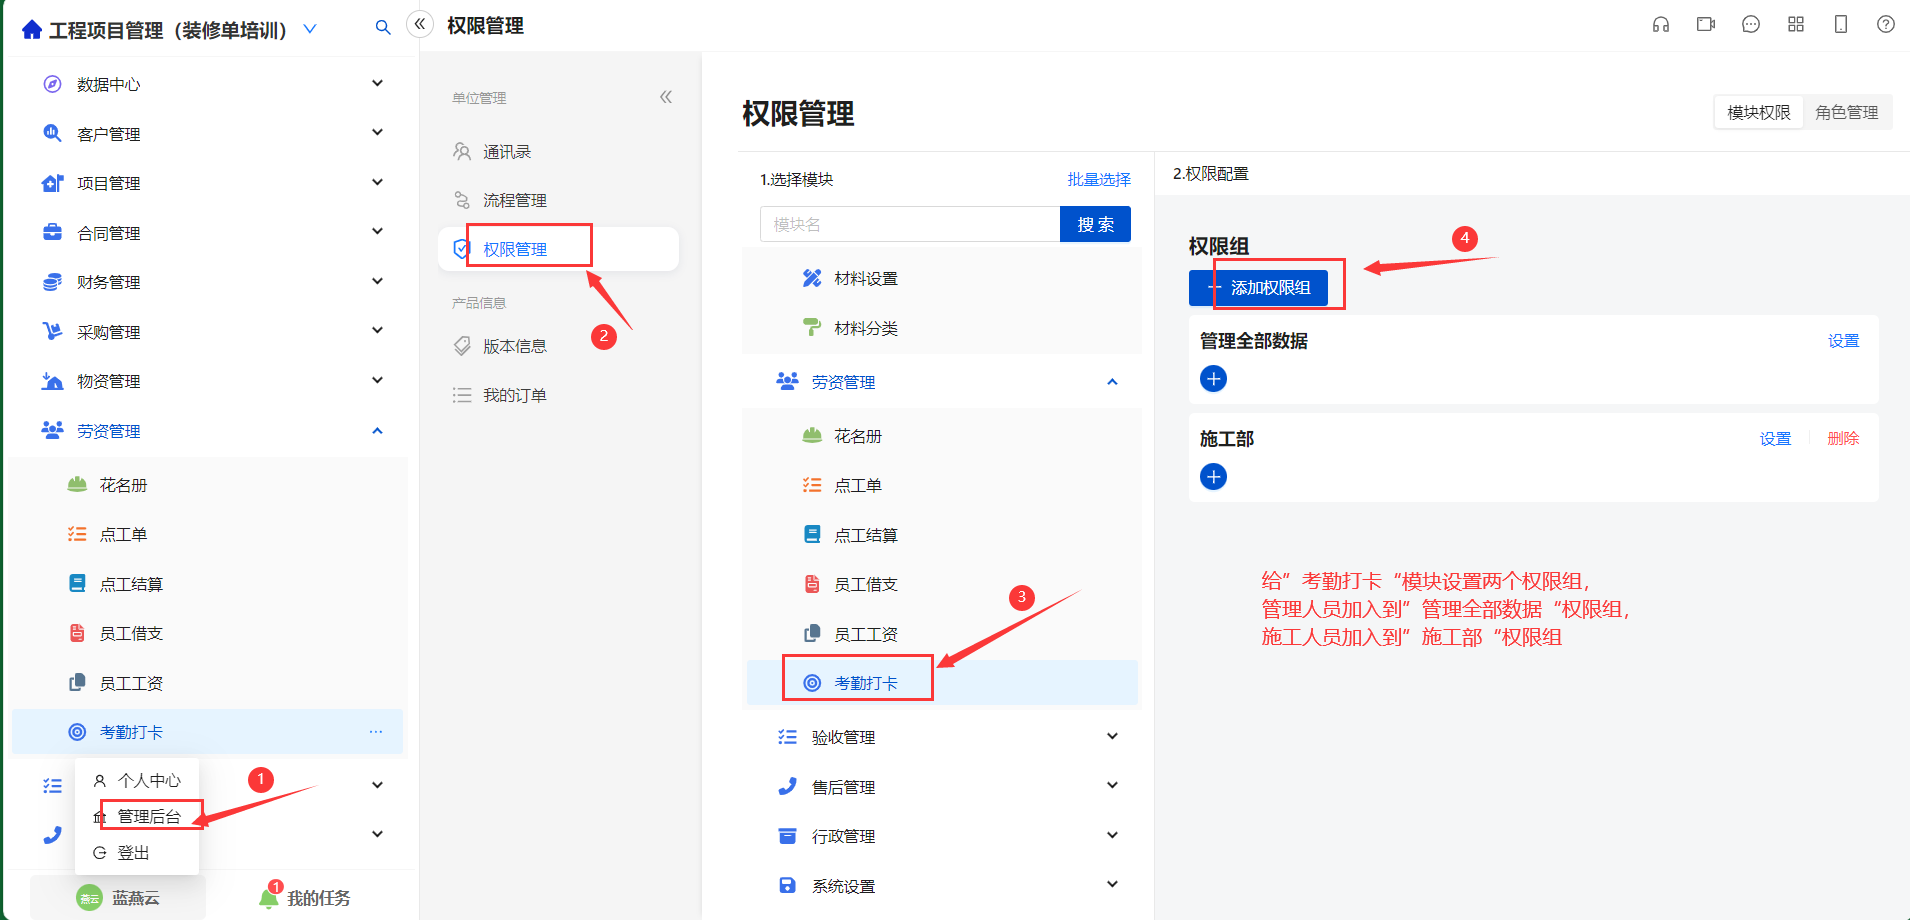1910x920 pixels.
Task: Click the 蓝燕云 avatar at bottom left
Action: [x=90, y=898]
